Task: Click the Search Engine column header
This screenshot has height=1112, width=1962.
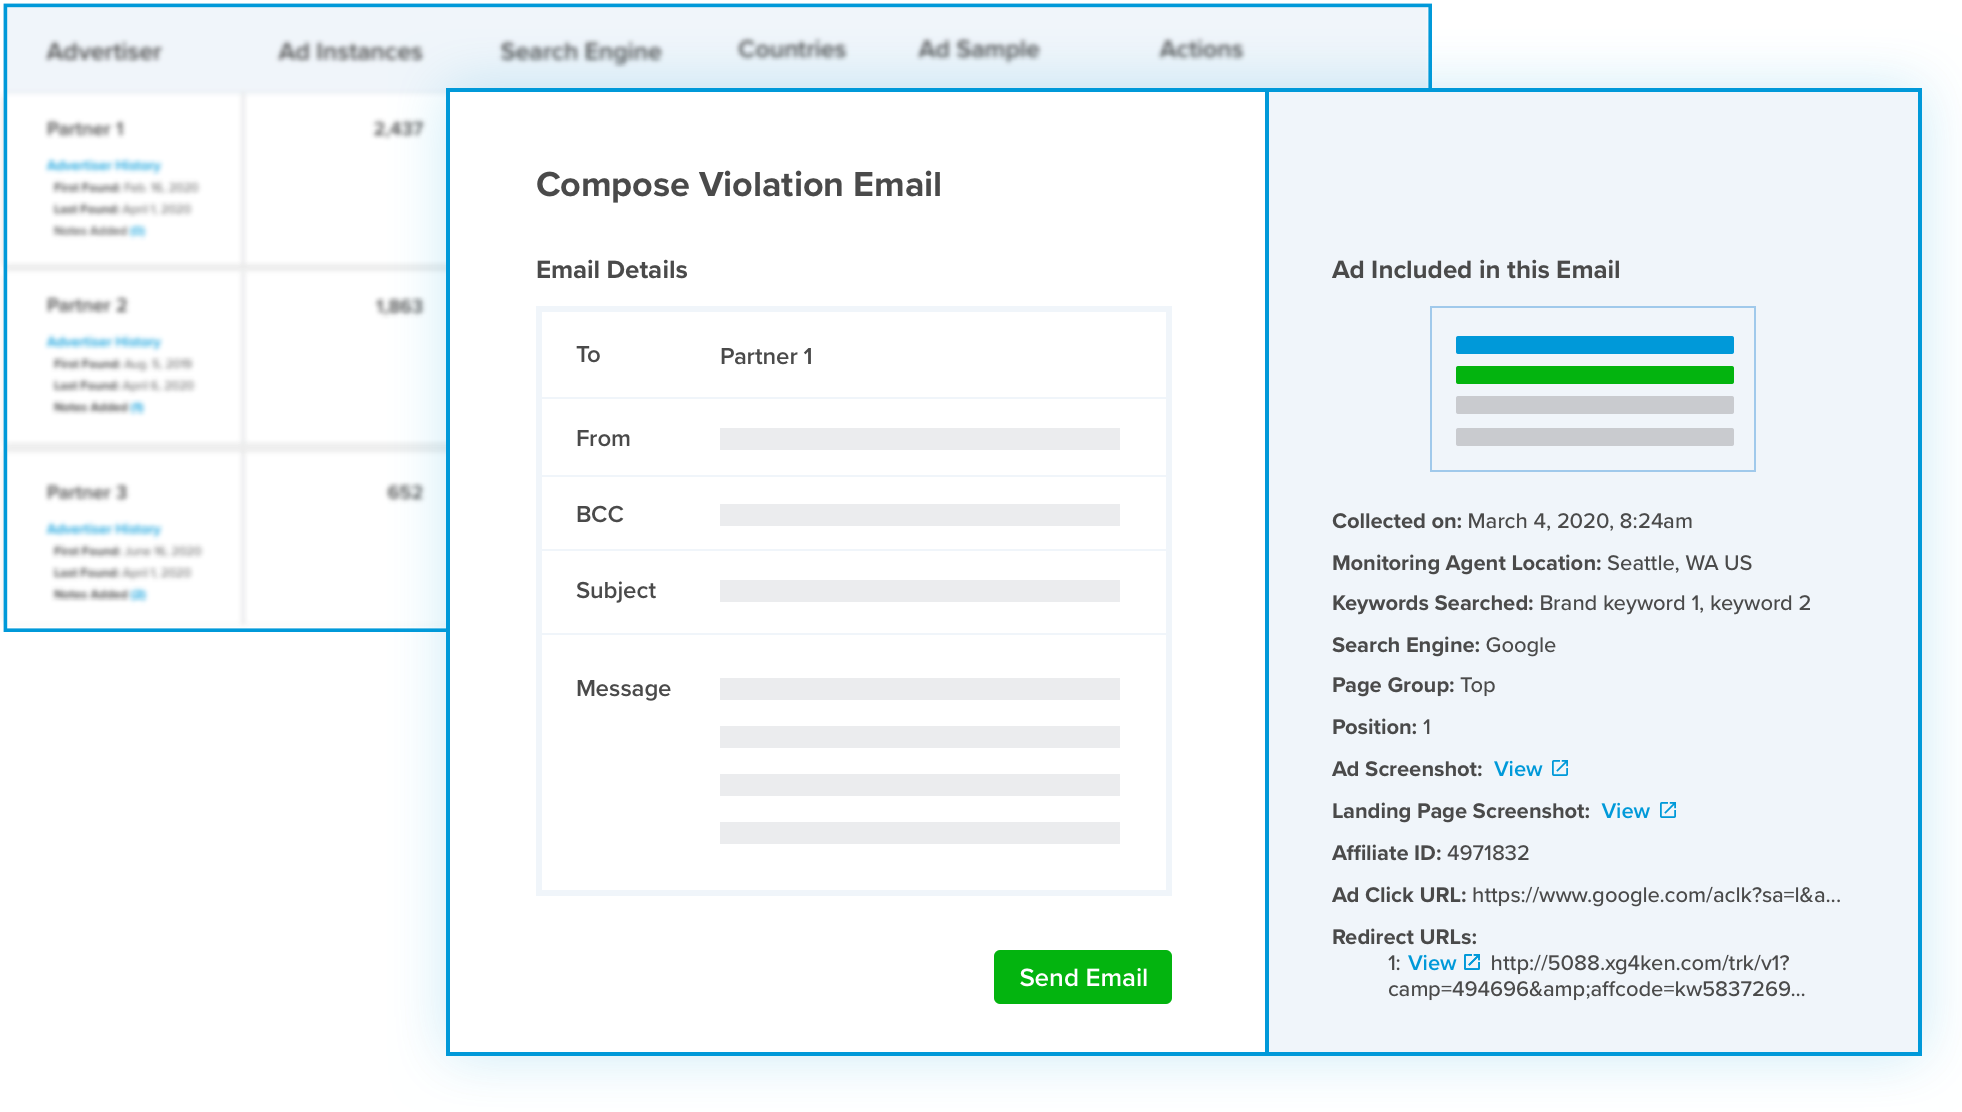Action: [x=581, y=51]
